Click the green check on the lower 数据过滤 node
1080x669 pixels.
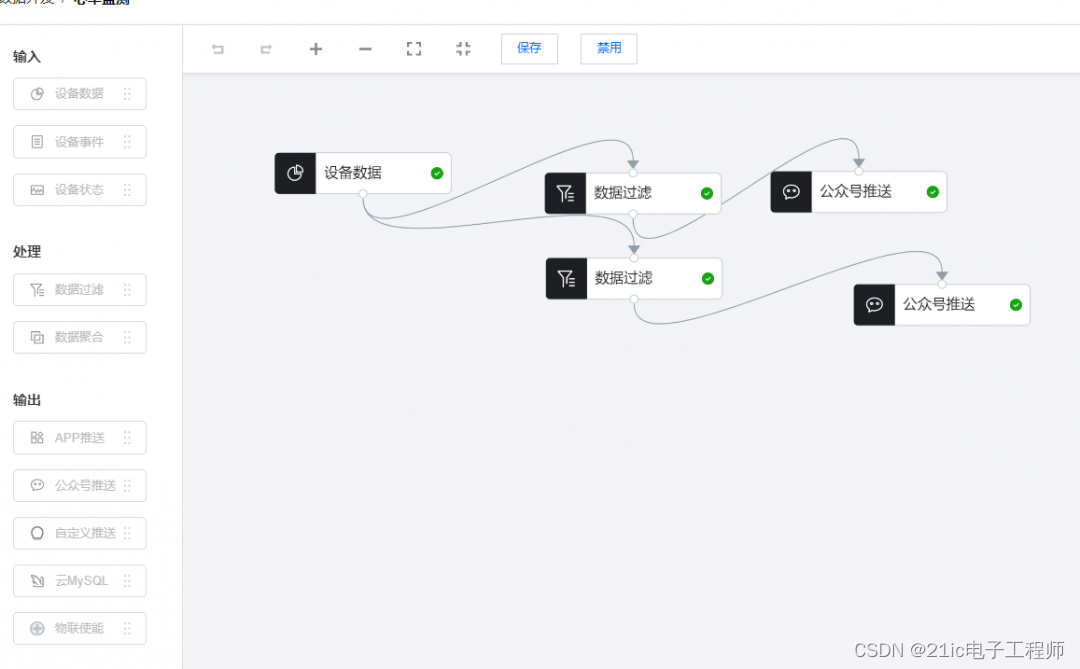pyautogui.click(x=707, y=278)
